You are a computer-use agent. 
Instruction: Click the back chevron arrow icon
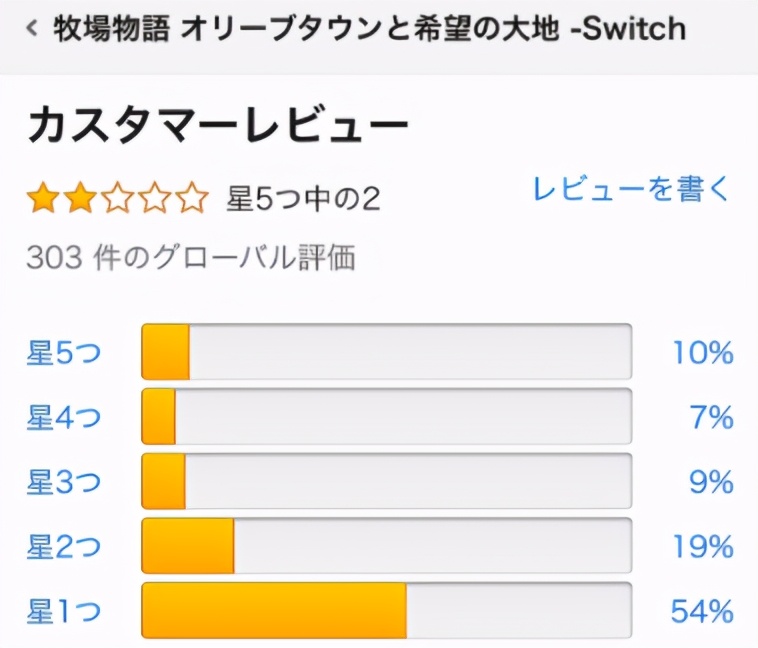[x=32, y=28]
